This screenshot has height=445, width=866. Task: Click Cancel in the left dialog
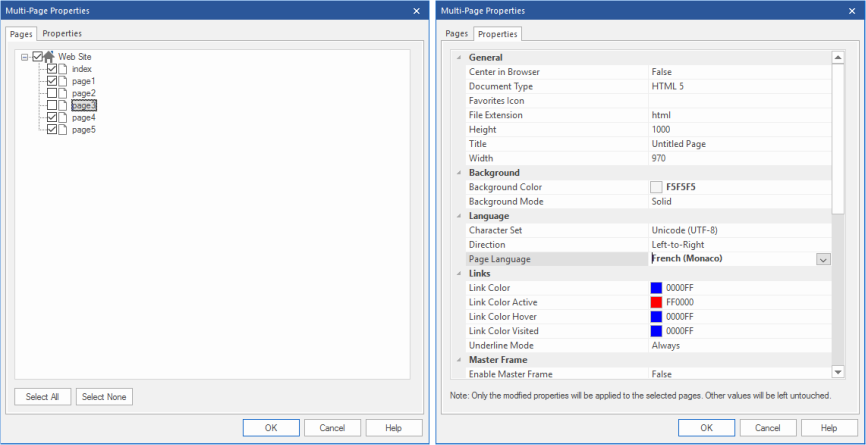pyautogui.click(x=332, y=428)
